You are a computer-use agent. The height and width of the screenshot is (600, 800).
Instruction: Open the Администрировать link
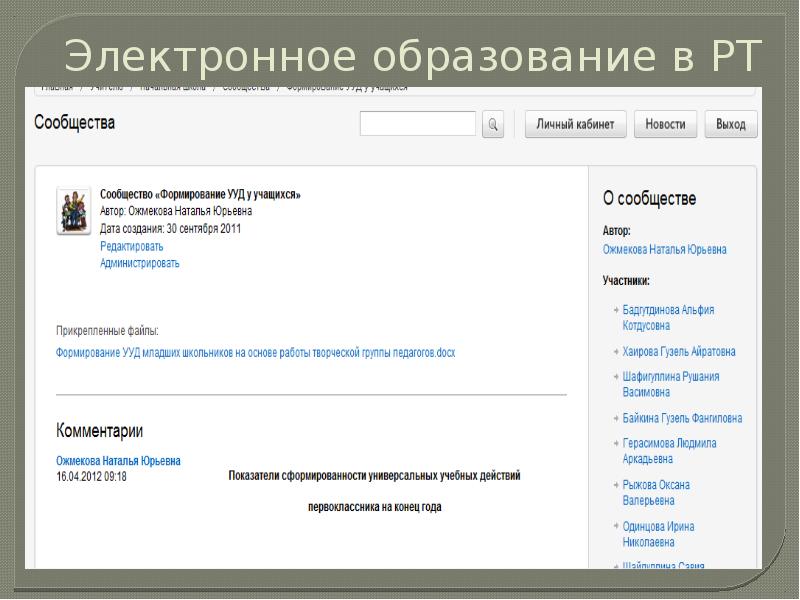pos(140,264)
